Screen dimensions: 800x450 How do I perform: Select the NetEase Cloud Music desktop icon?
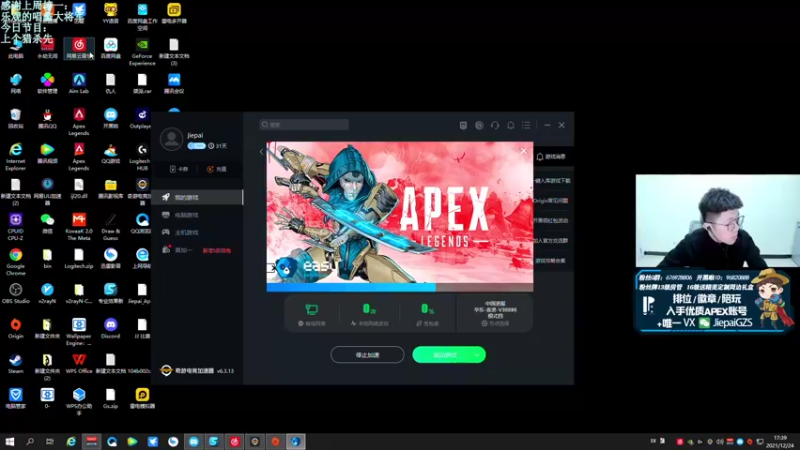pos(79,48)
